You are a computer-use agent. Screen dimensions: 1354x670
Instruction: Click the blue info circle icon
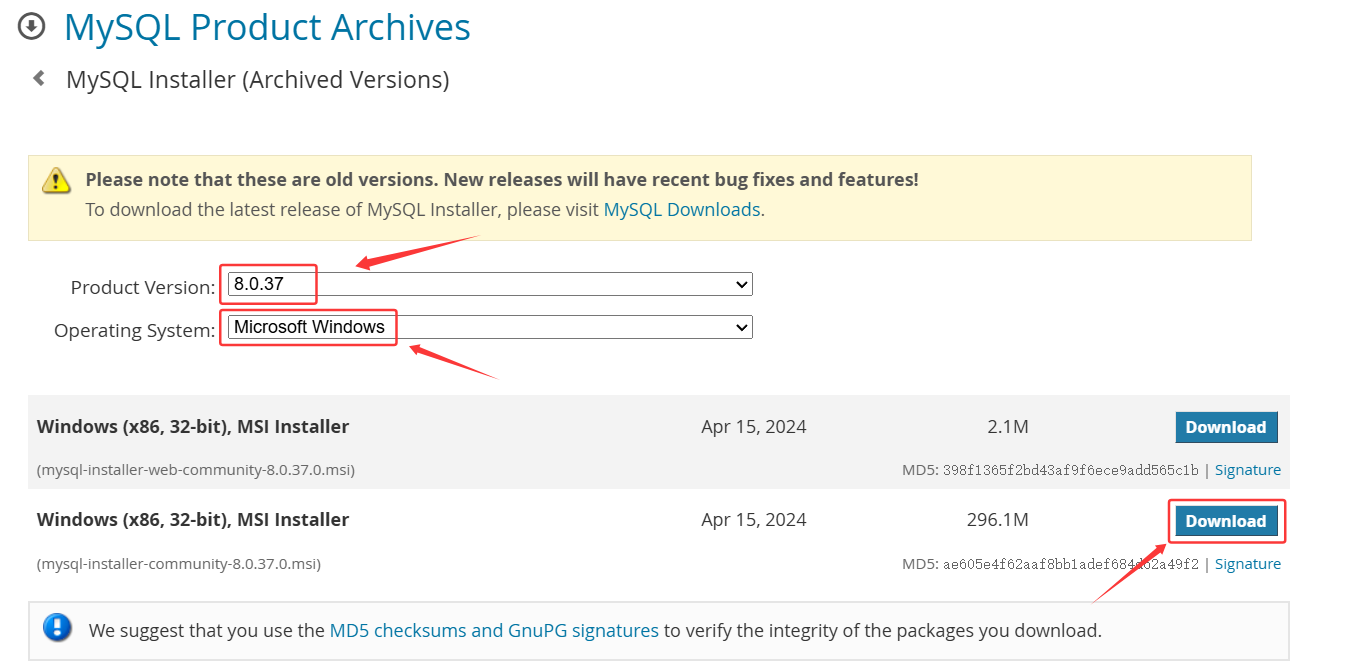pyautogui.click(x=57, y=628)
